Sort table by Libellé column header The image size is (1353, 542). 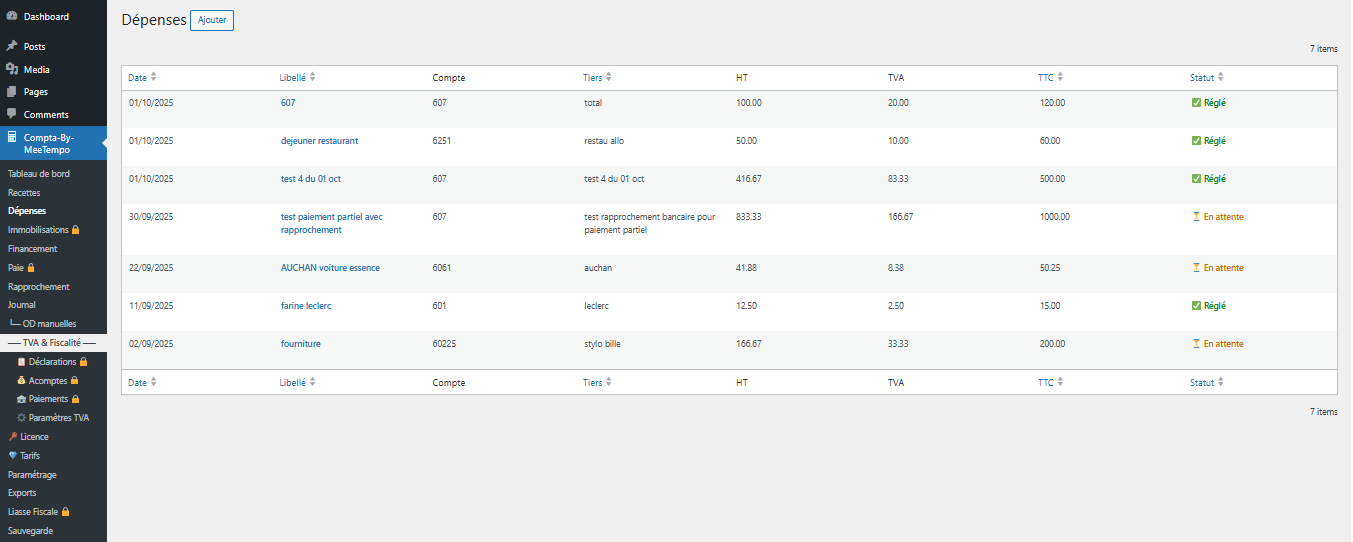292,78
